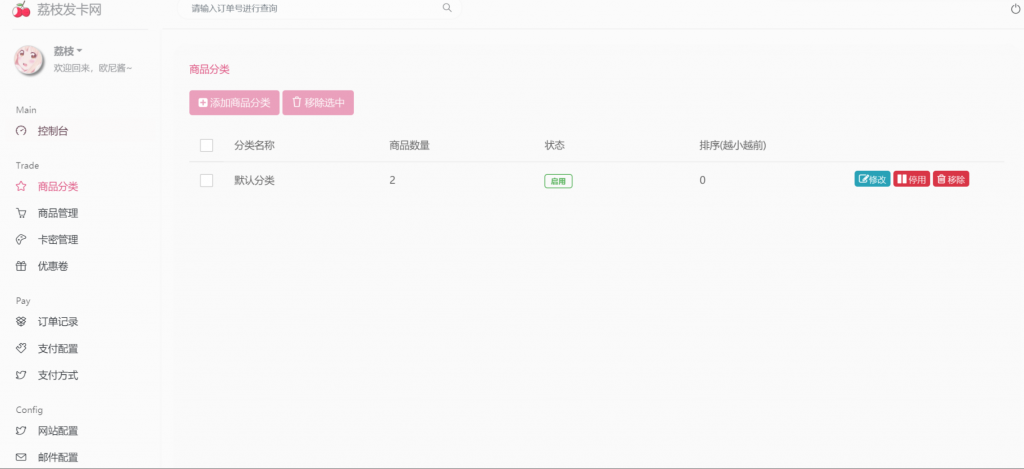Viewport: 1024px width, 469px height.
Task: Open 商品管理 in sidebar
Action: (58, 214)
